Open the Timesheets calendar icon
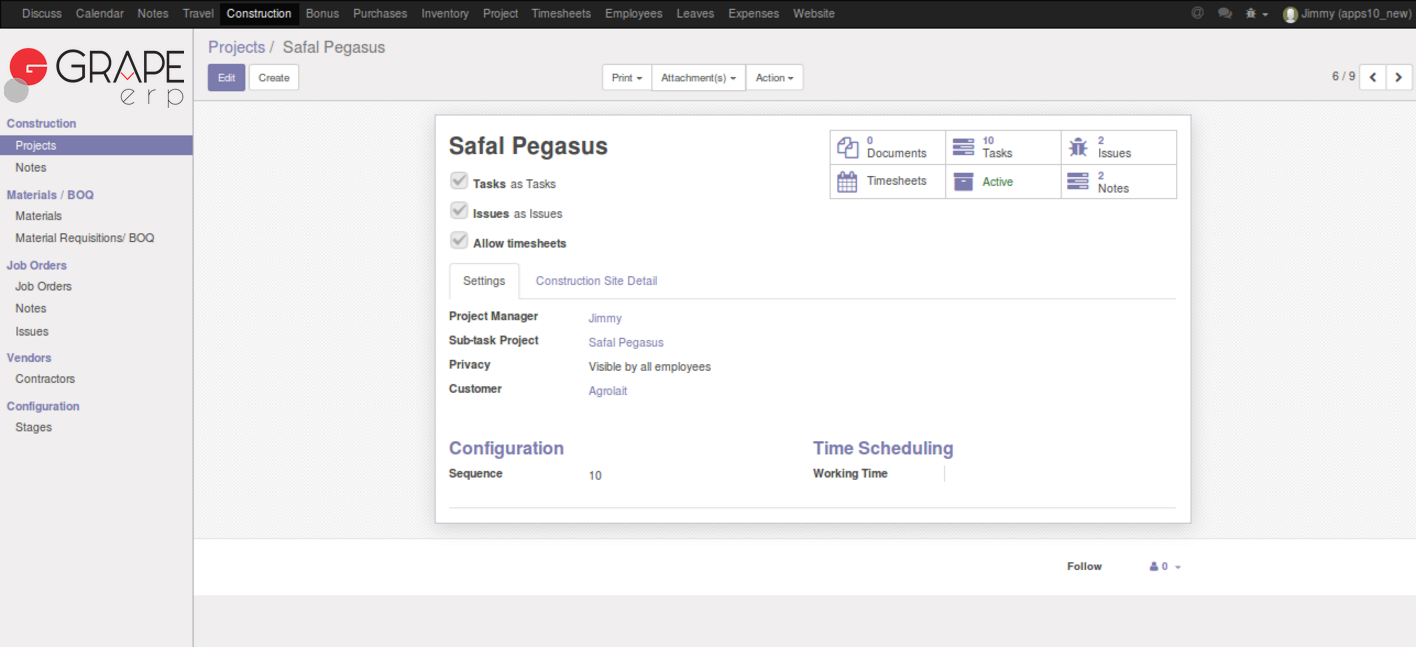The height and width of the screenshot is (663, 1416). pyautogui.click(x=848, y=182)
